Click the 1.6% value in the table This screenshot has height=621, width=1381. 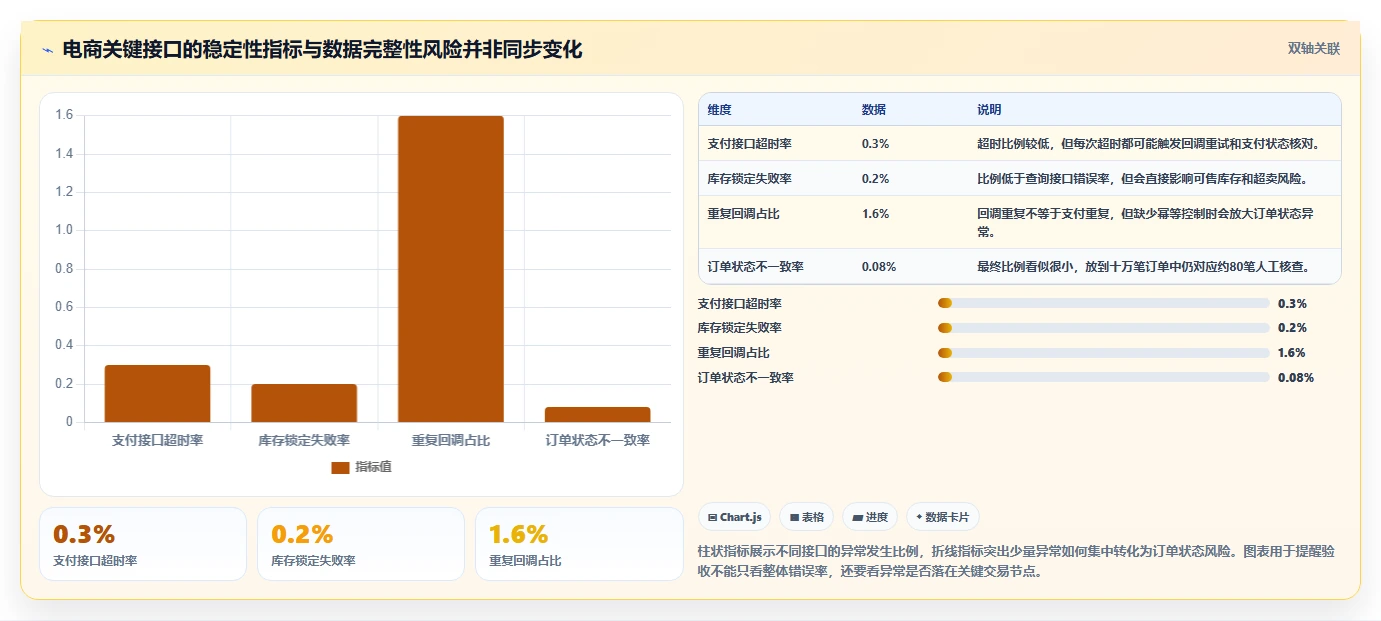coord(875,214)
